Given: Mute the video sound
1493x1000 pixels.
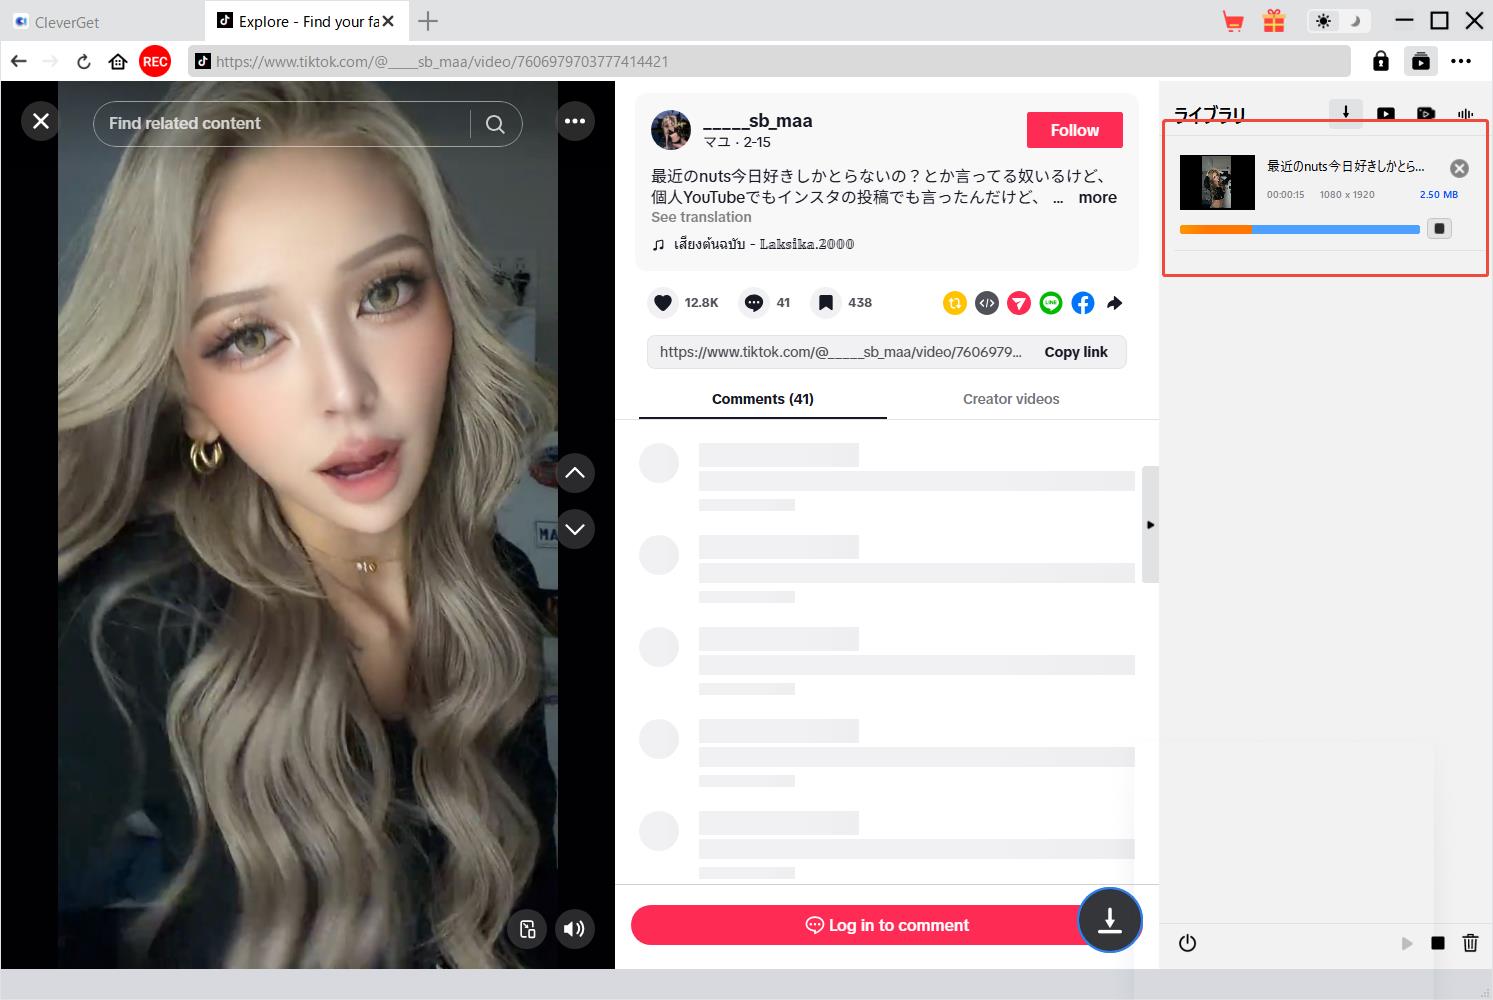Looking at the screenshot, I should [x=574, y=929].
